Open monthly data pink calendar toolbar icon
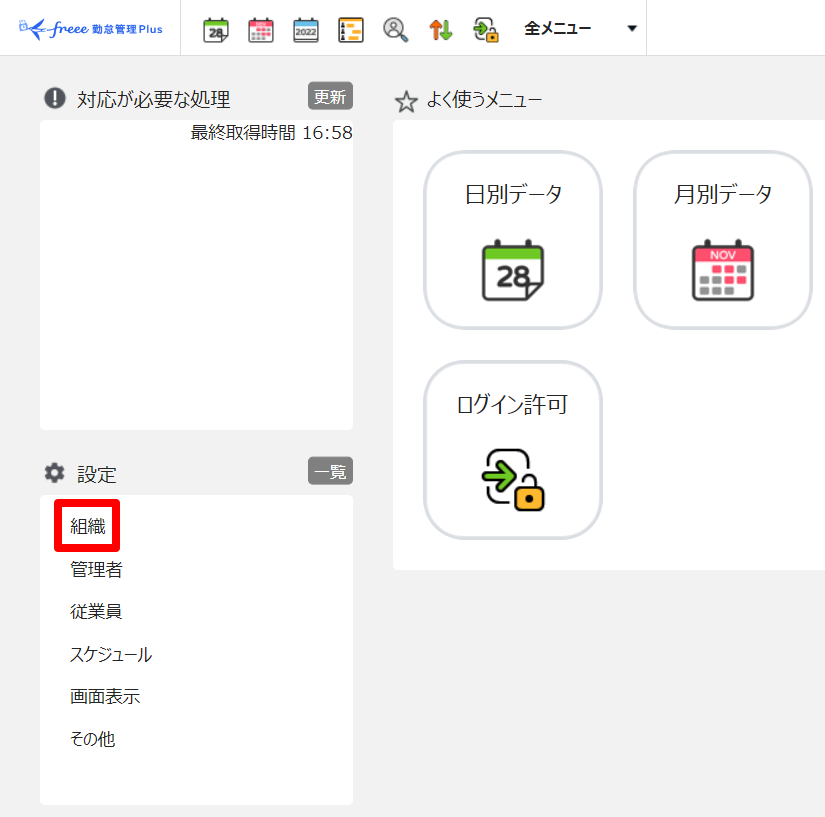Viewport: 825px width, 817px height. [261, 30]
